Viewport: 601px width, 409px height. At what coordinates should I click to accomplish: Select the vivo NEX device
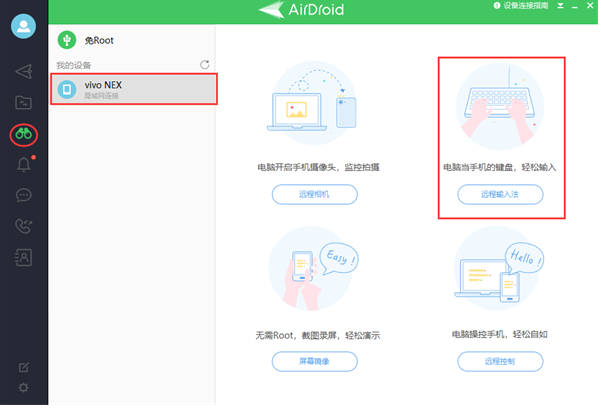pyautogui.click(x=134, y=89)
